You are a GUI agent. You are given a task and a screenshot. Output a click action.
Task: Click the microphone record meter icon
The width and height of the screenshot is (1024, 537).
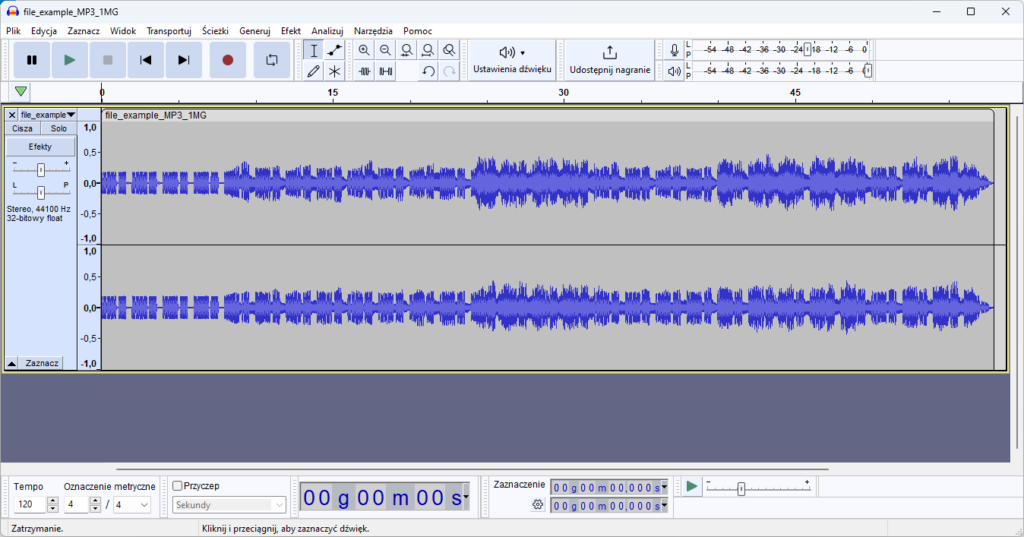pyautogui.click(x=674, y=50)
